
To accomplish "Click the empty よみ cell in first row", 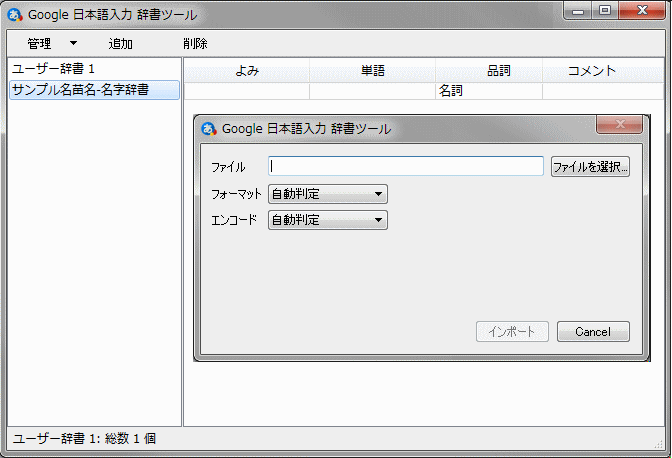I will (x=247, y=91).
